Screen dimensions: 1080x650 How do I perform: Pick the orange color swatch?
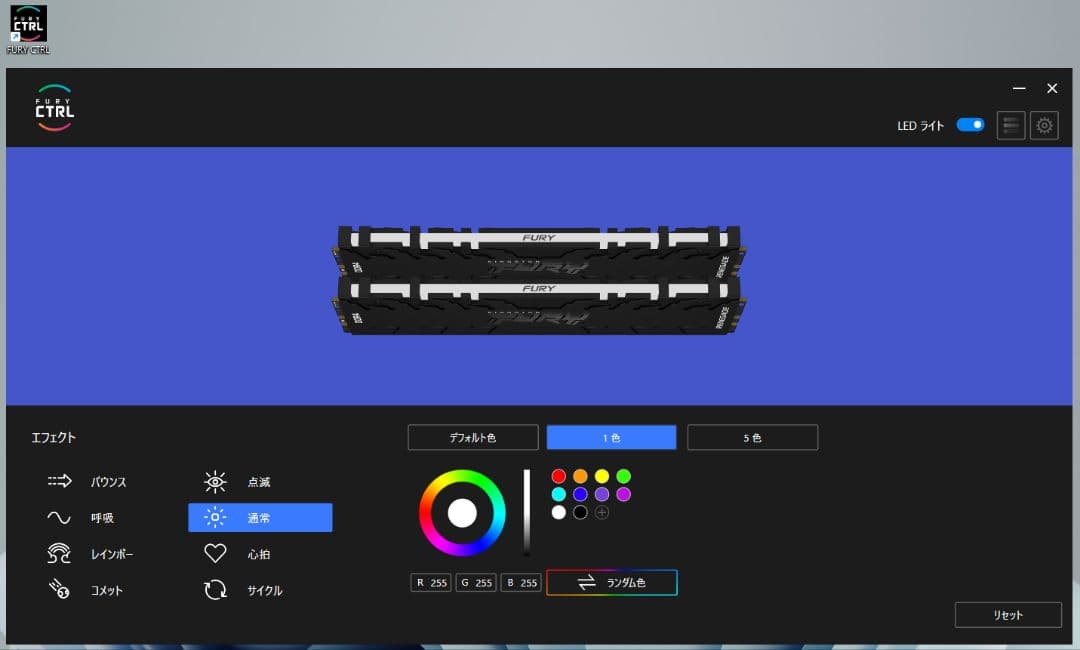[x=581, y=476]
